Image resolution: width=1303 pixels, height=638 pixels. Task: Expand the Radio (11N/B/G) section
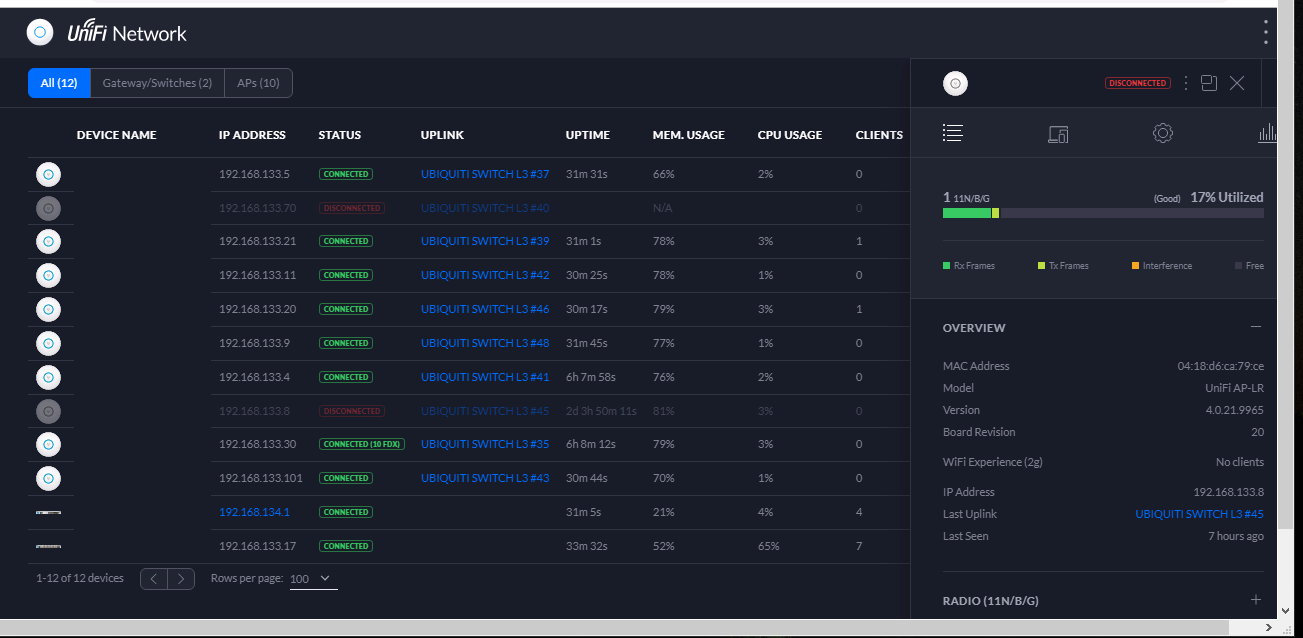coord(1256,600)
